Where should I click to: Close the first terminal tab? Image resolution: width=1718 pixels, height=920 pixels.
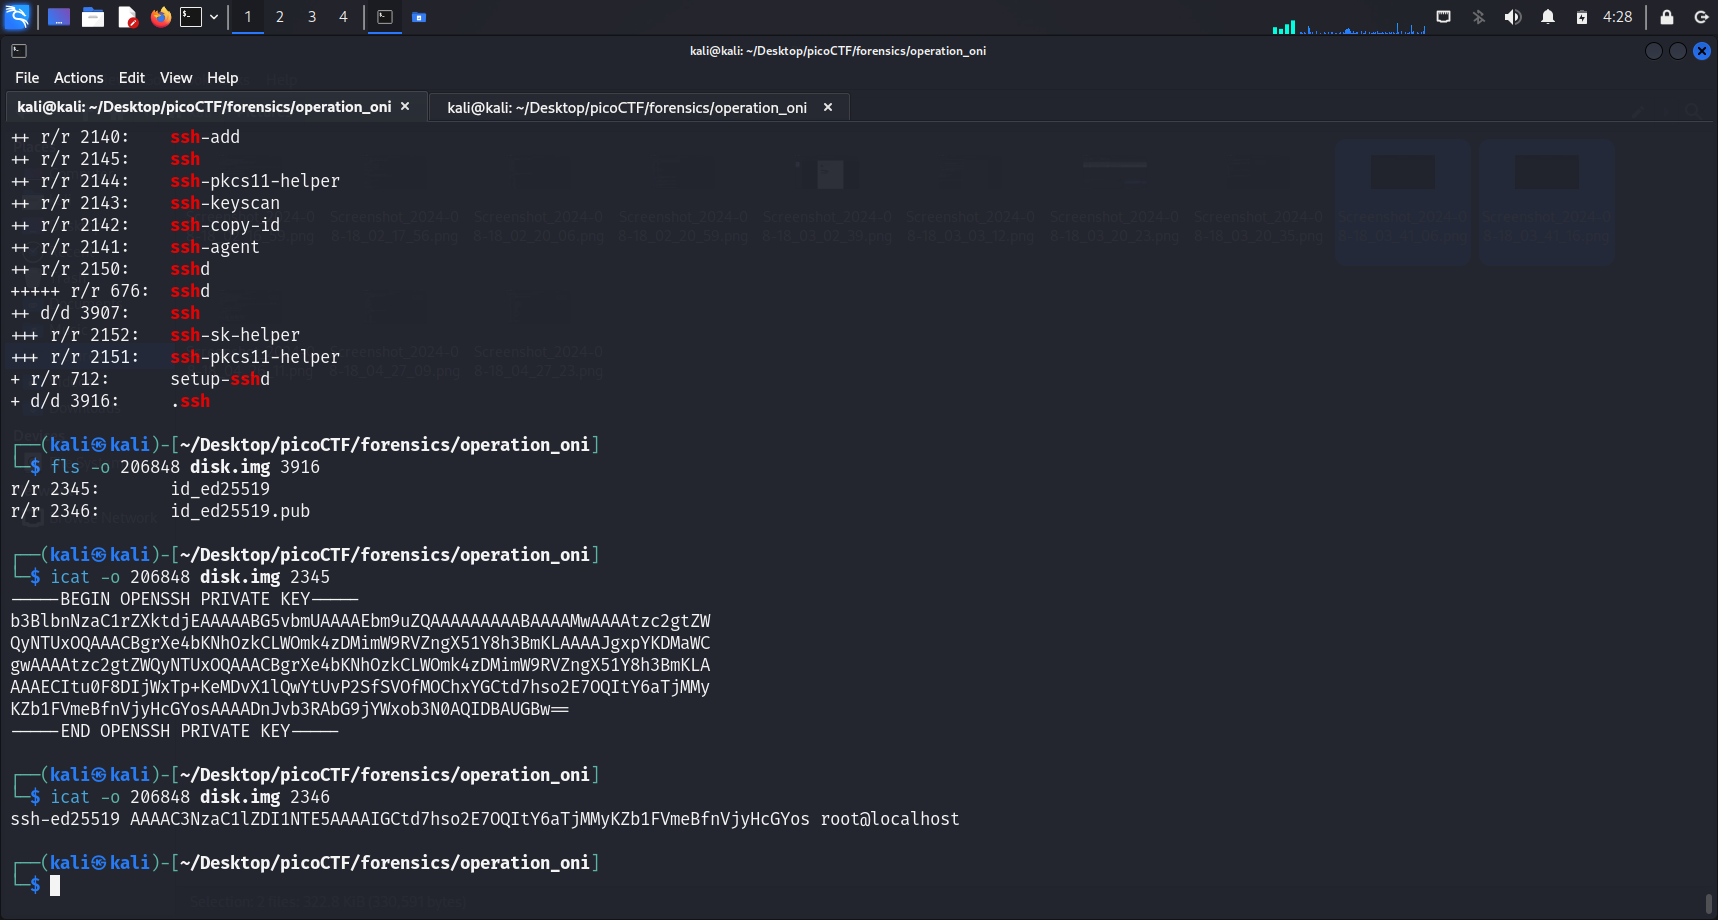click(405, 107)
